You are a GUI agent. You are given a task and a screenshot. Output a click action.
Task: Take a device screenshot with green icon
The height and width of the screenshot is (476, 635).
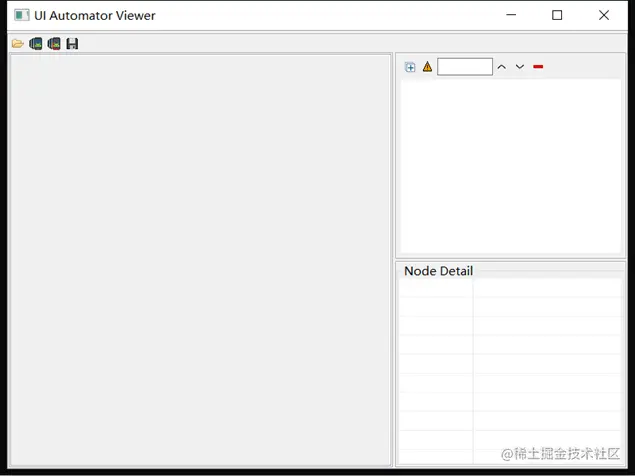36,43
